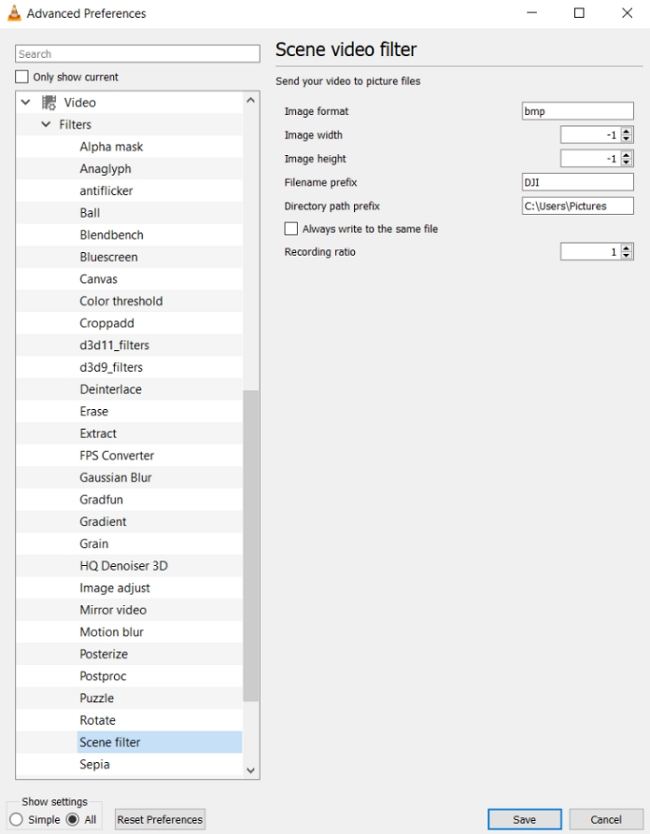The image size is (650, 834).
Task: Select FPS Converter filter
Action: click(x=116, y=456)
